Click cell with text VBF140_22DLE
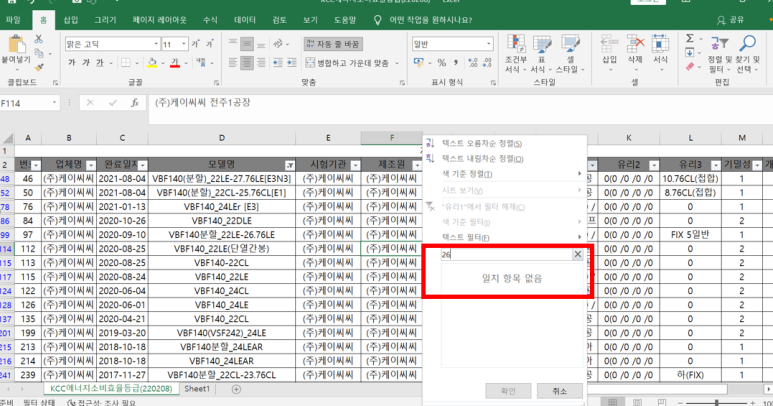The image size is (773, 406). tap(221, 220)
